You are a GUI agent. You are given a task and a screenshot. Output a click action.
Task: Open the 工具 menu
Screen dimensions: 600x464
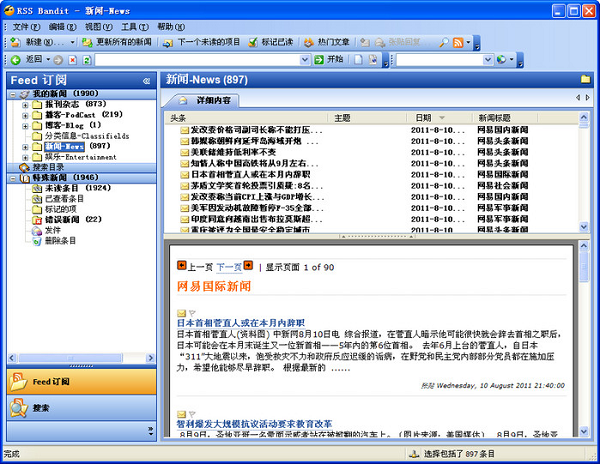coord(135,27)
